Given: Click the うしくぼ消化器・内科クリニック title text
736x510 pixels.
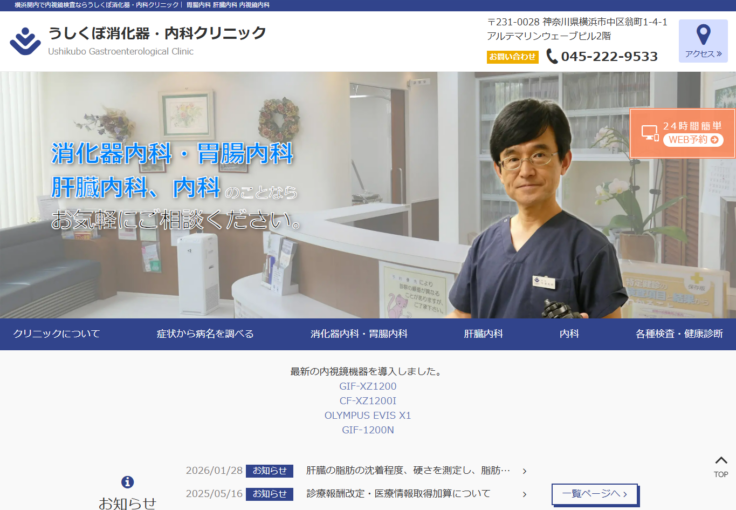Looking at the screenshot, I should (157, 33).
